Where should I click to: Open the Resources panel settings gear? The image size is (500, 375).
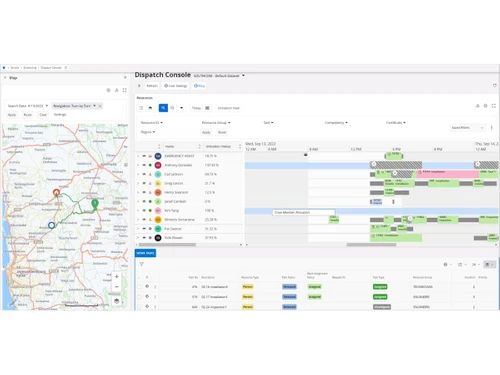click(x=485, y=106)
